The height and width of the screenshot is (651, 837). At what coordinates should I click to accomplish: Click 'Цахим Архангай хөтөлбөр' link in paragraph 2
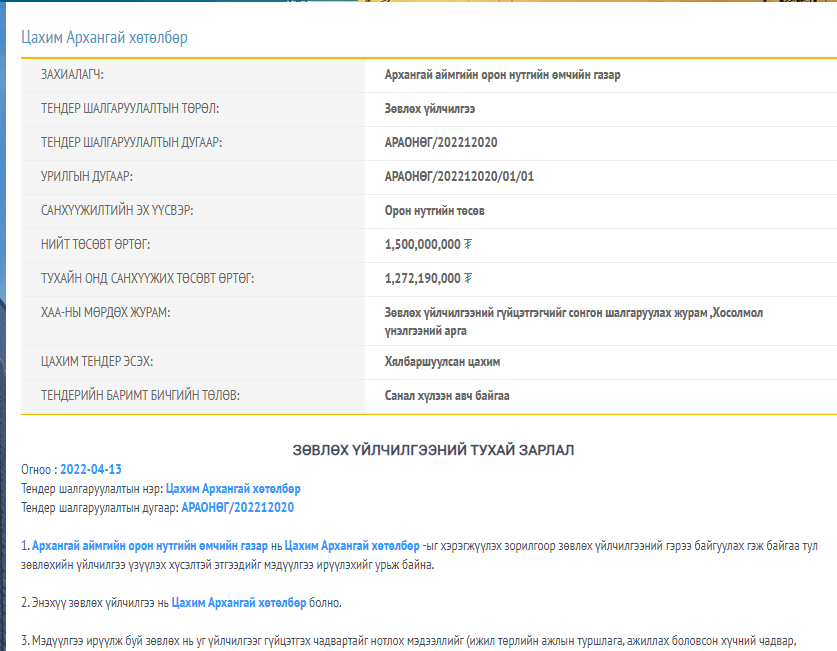tap(239, 603)
